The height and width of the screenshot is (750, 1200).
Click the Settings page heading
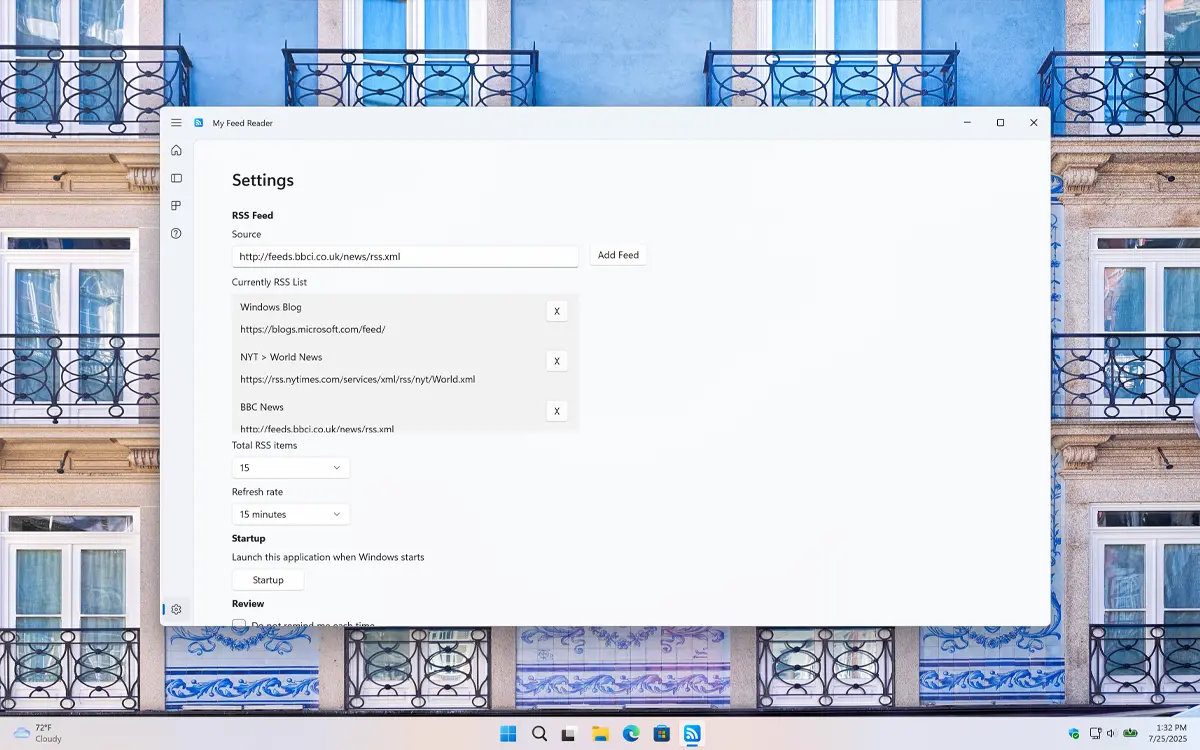coord(263,180)
